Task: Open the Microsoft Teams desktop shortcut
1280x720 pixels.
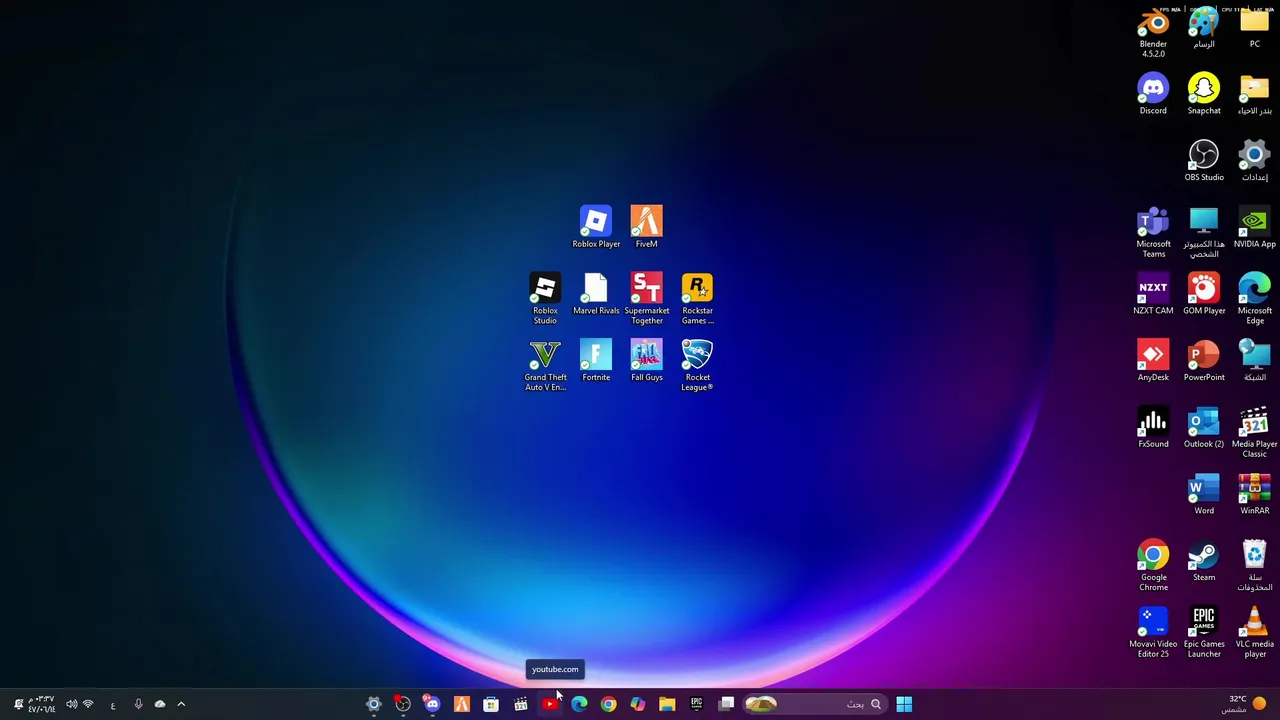Action: tap(1153, 232)
